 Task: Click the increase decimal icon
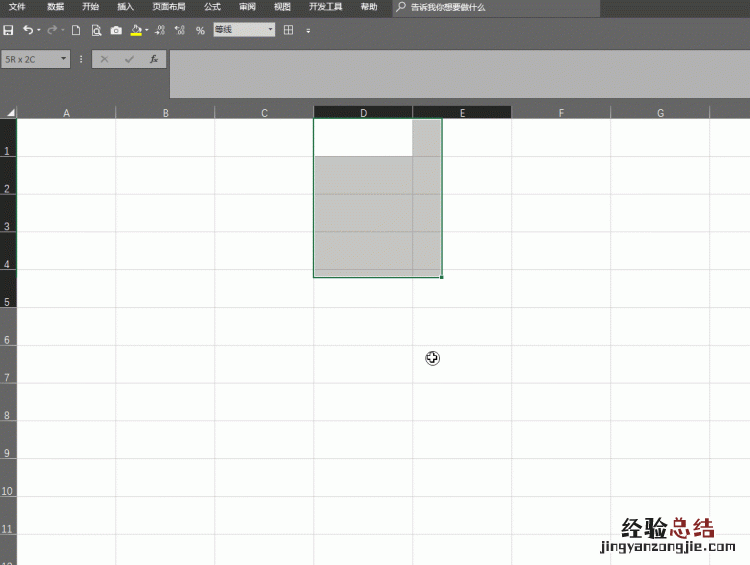coord(160,30)
